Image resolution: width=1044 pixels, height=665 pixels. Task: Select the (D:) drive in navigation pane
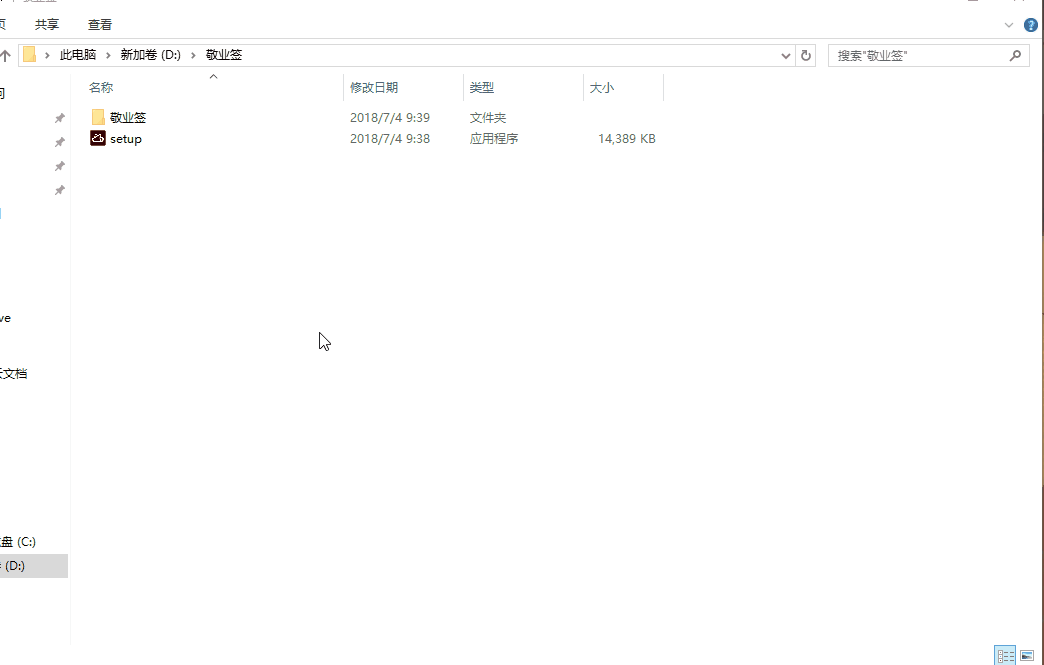33,566
